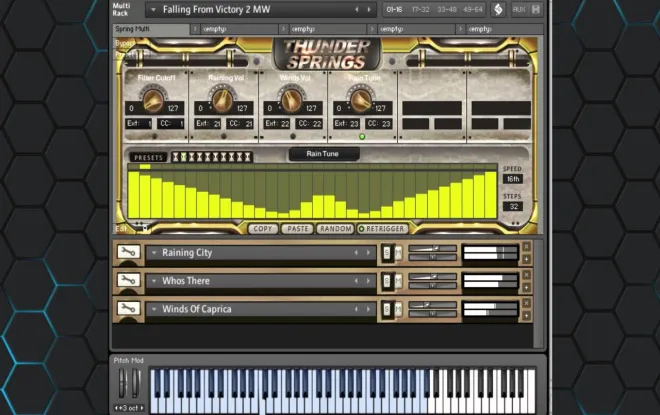Switch to instrument page 17-32
This screenshot has width=660, height=415.
[x=420, y=9]
